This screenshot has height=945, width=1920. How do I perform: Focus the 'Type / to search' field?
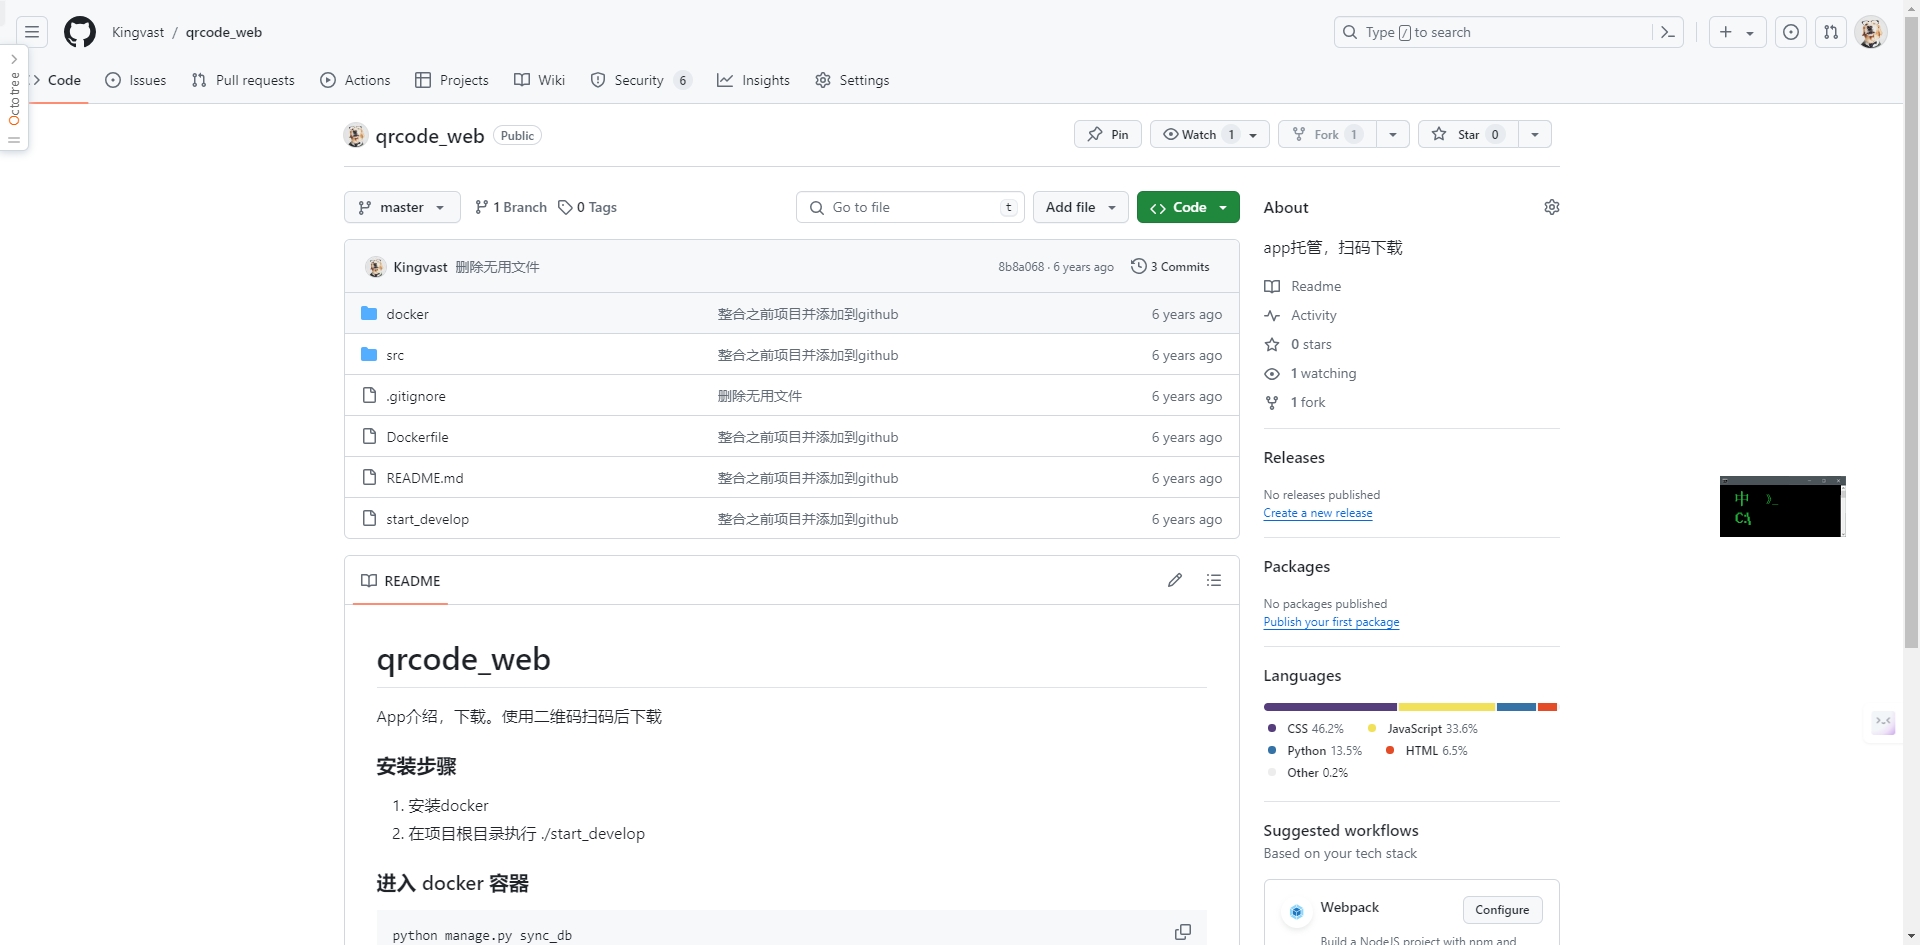[x=1494, y=32]
